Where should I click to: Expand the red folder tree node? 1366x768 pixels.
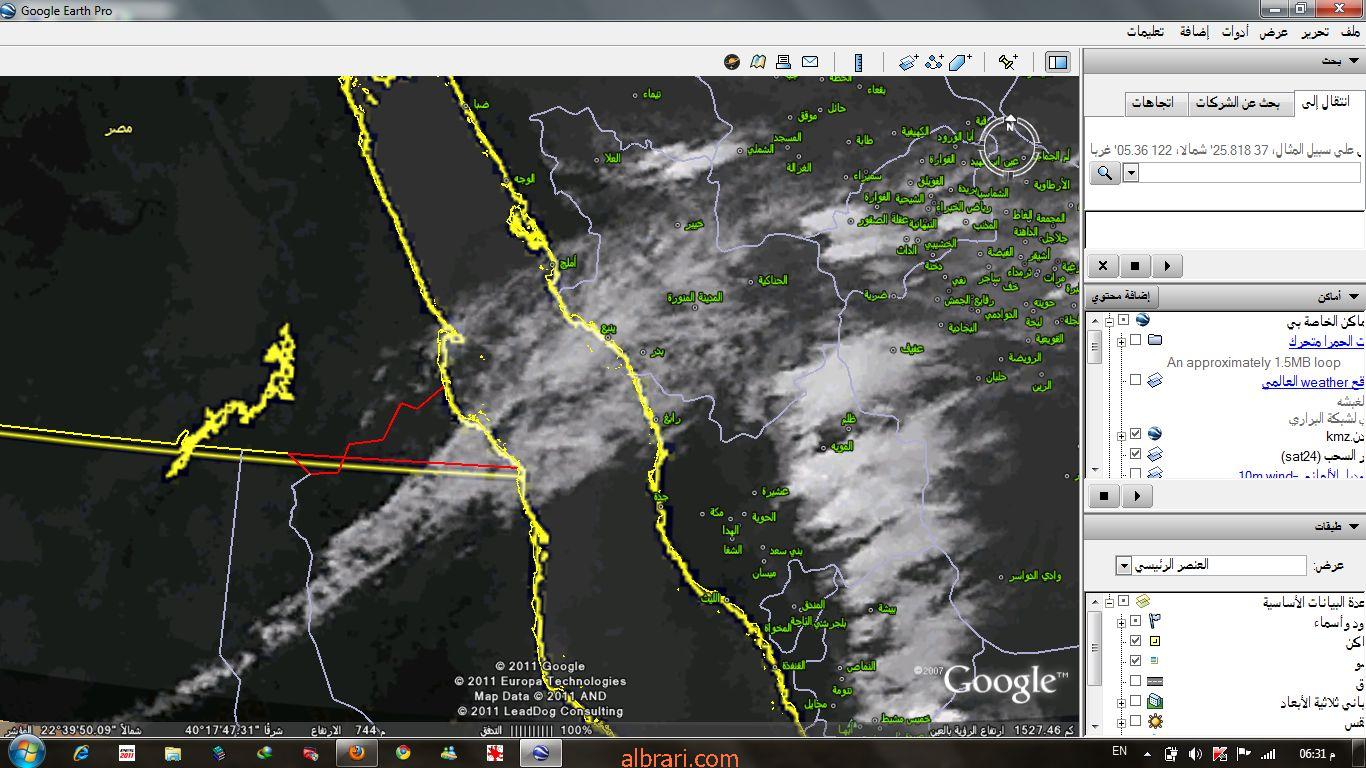coord(1121,340)
